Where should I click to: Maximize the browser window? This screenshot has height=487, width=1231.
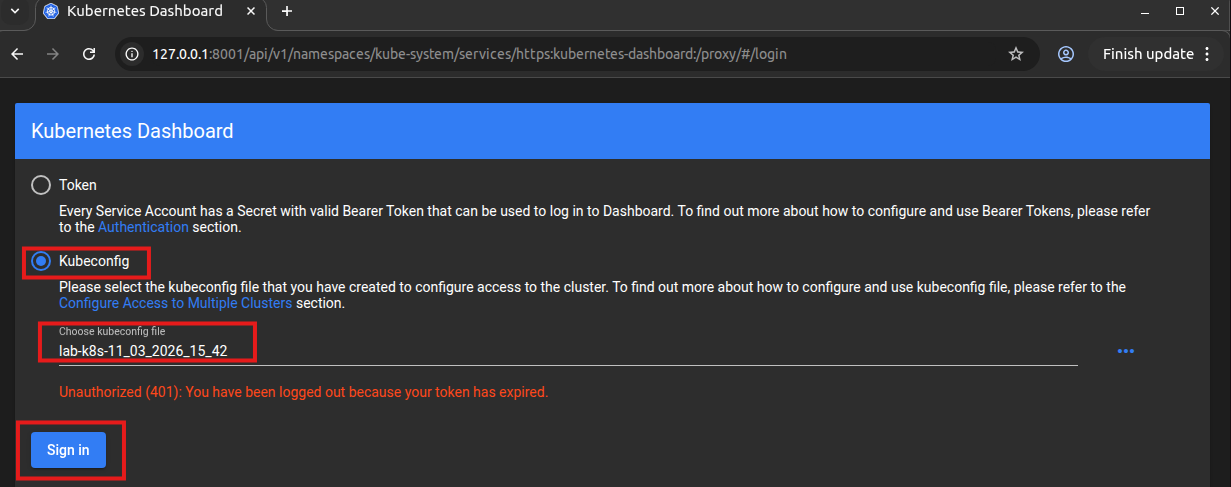(1180, 11)
